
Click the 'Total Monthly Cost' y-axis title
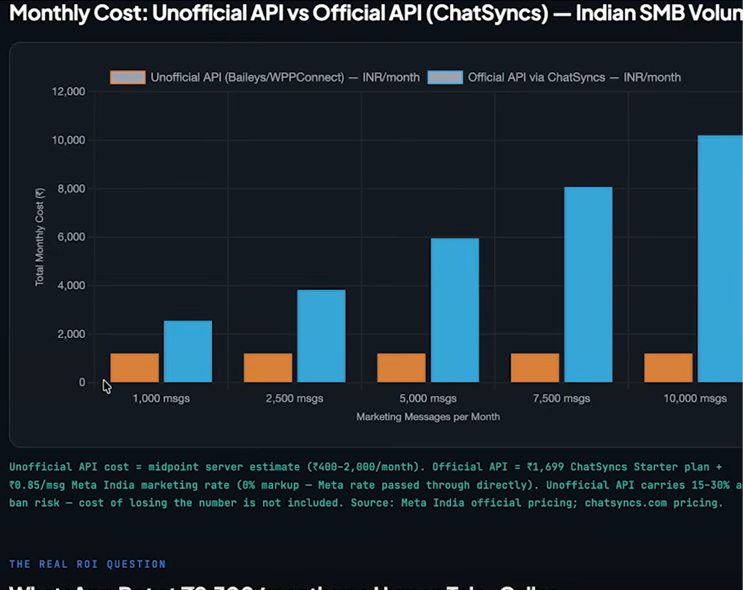[x=39, y=237]
